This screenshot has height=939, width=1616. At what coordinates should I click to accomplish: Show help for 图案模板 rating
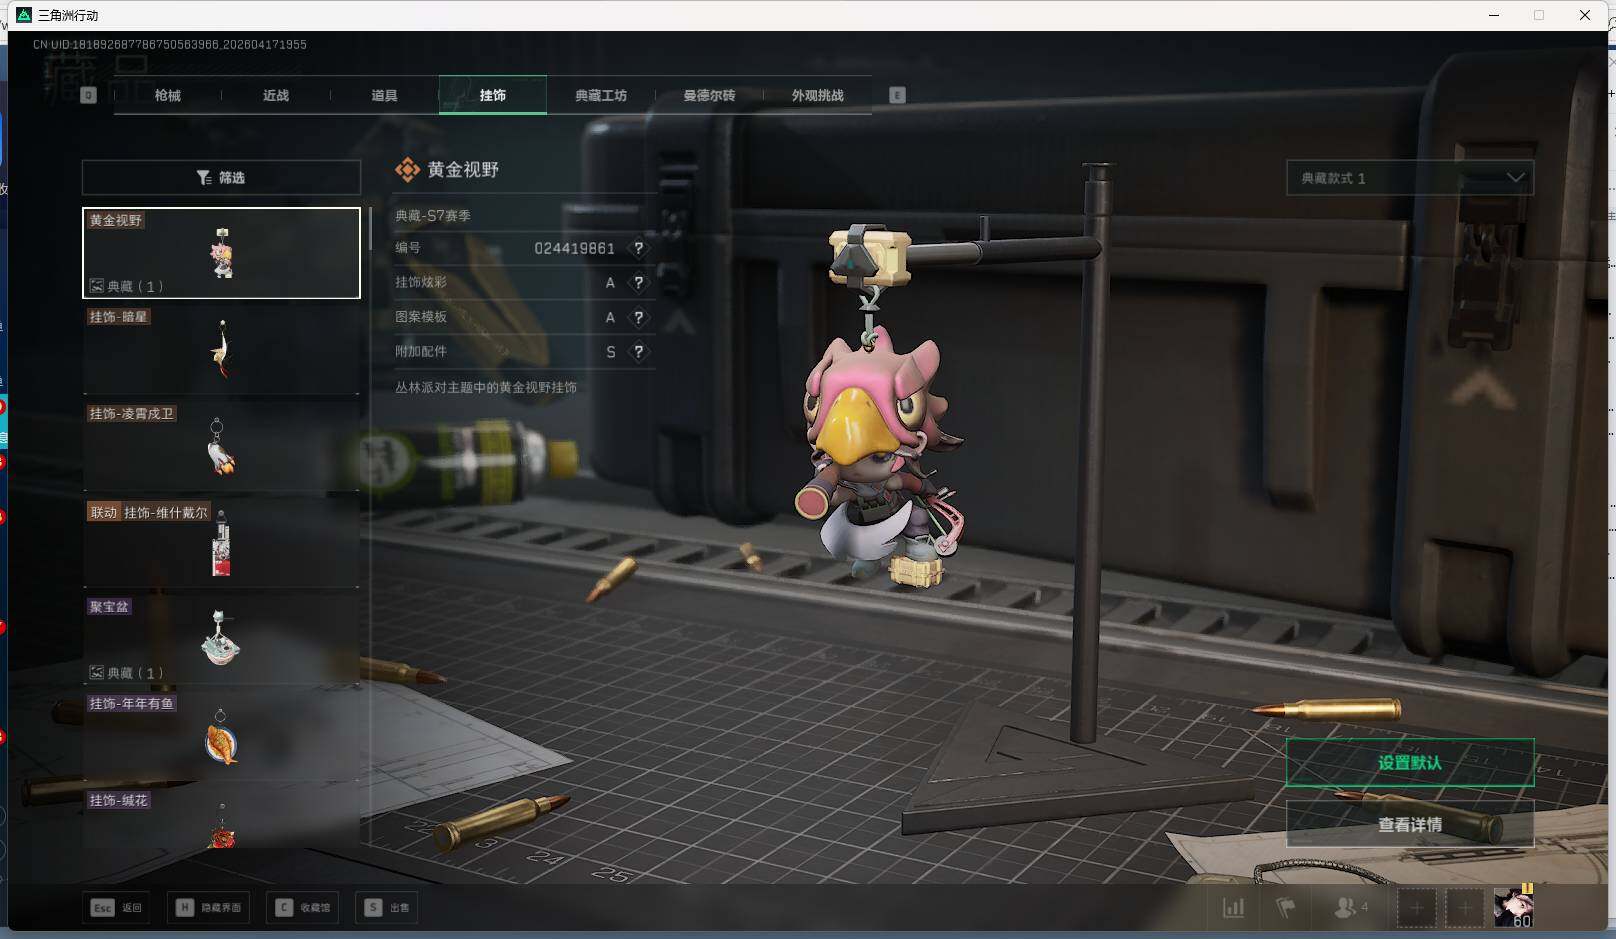tap(638, 317)
